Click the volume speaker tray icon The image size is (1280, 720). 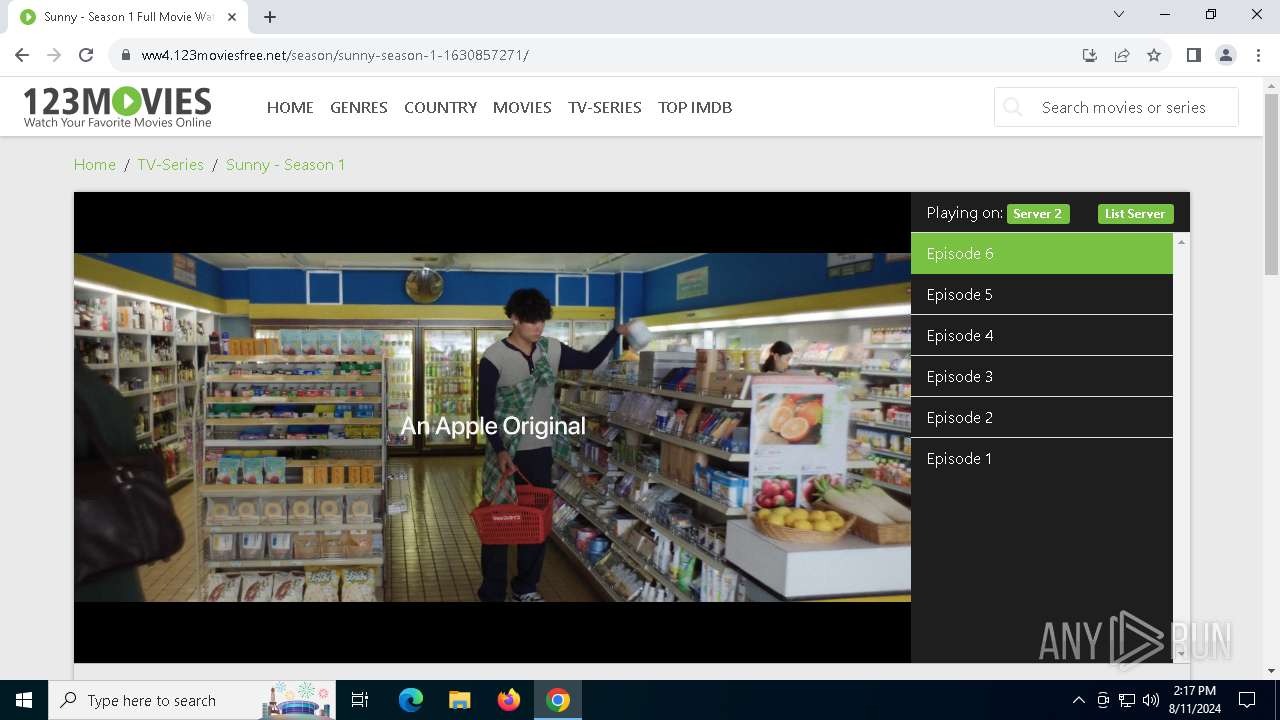click(x=1151, y=700)
